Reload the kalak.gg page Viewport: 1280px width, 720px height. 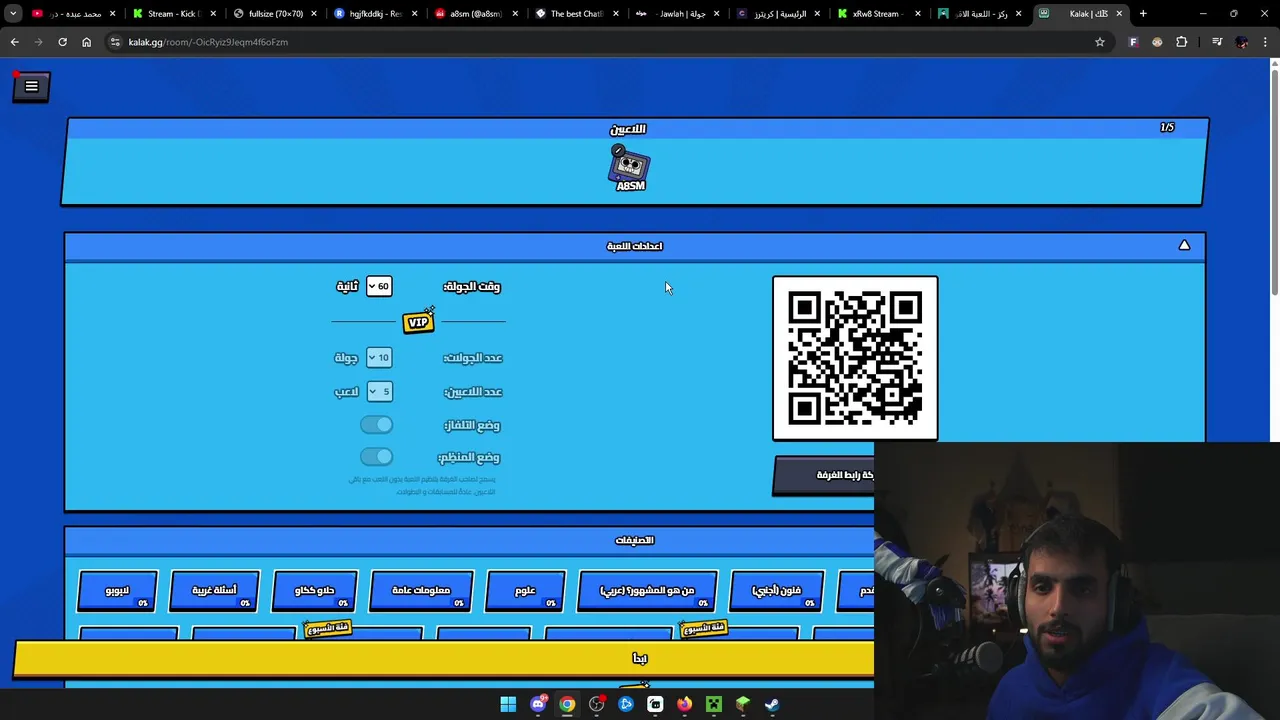(x=62, y=42)
